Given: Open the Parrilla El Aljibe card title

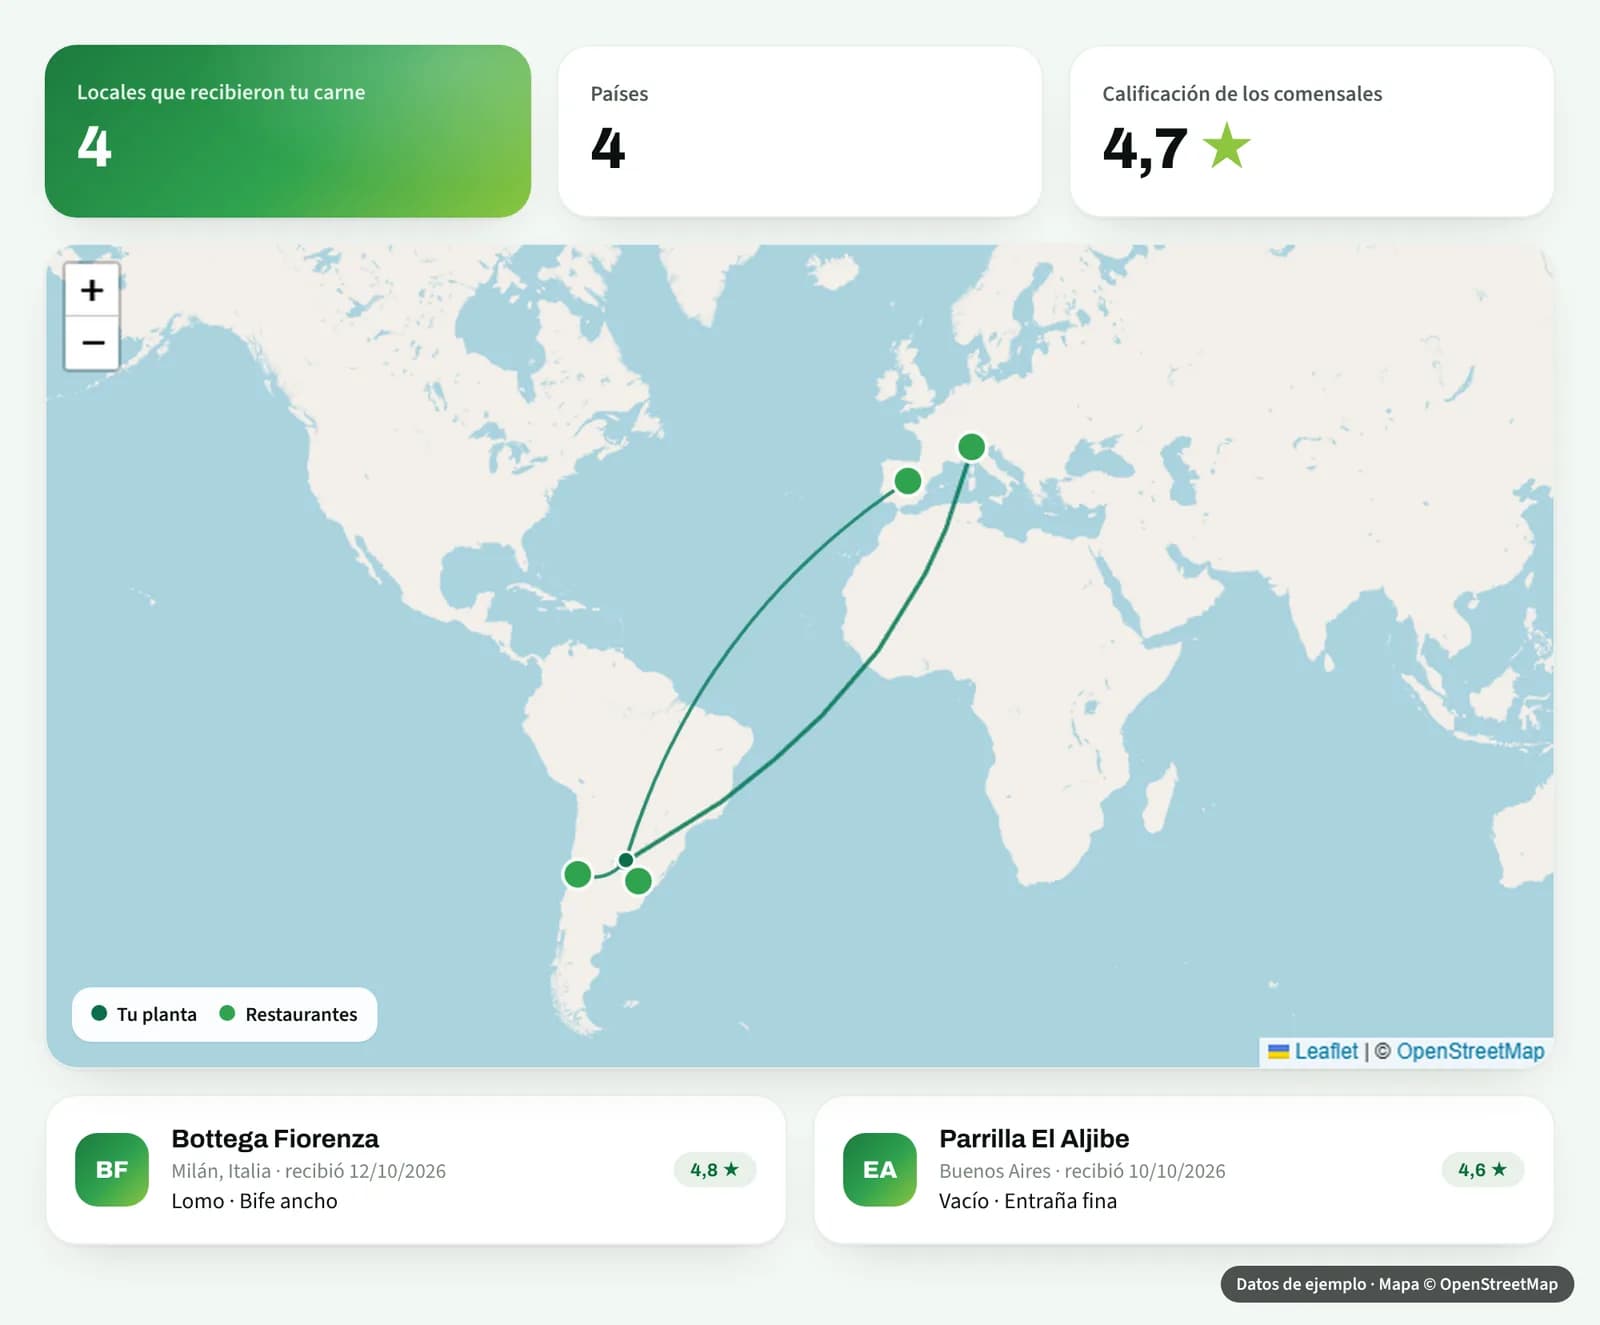Looking at the screenshot, I should tap(1034, 1139).
